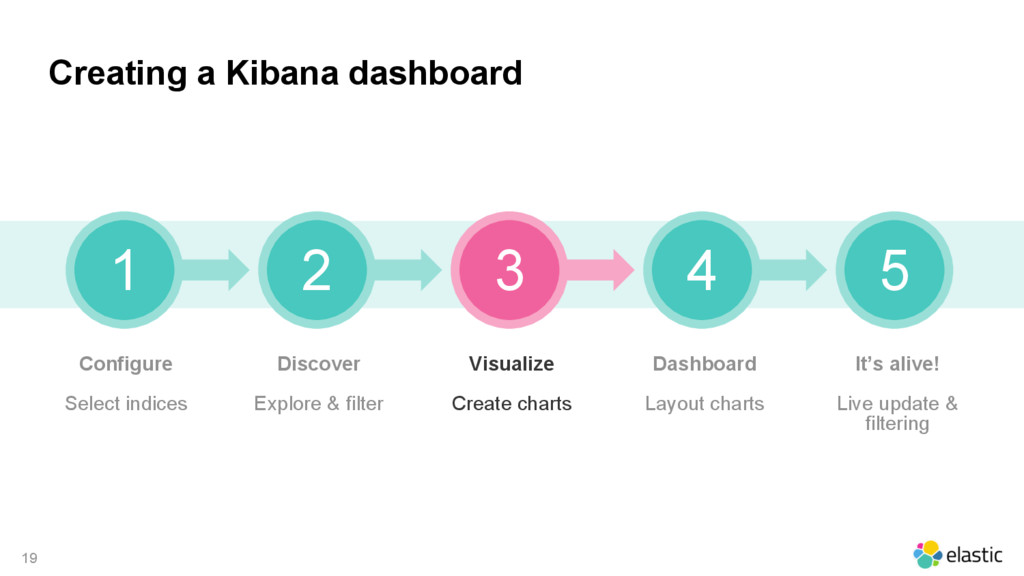Click the step 4 teal circle
This screenshot has width=1024, height=576.
point(702,270)
